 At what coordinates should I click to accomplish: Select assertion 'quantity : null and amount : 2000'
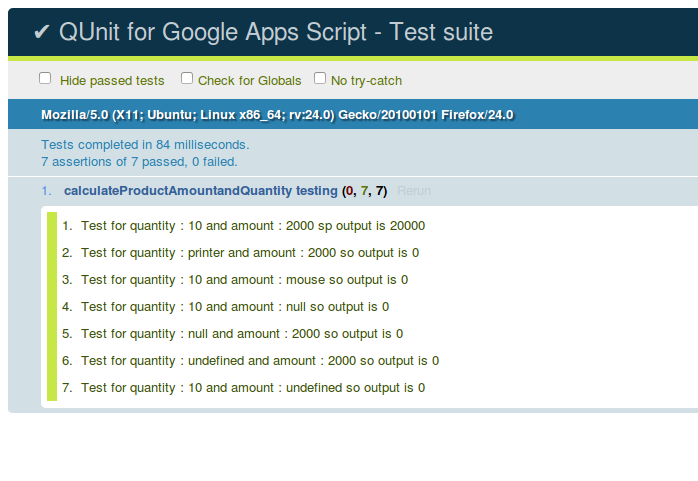pyautogui.click(x=242, y=334)
